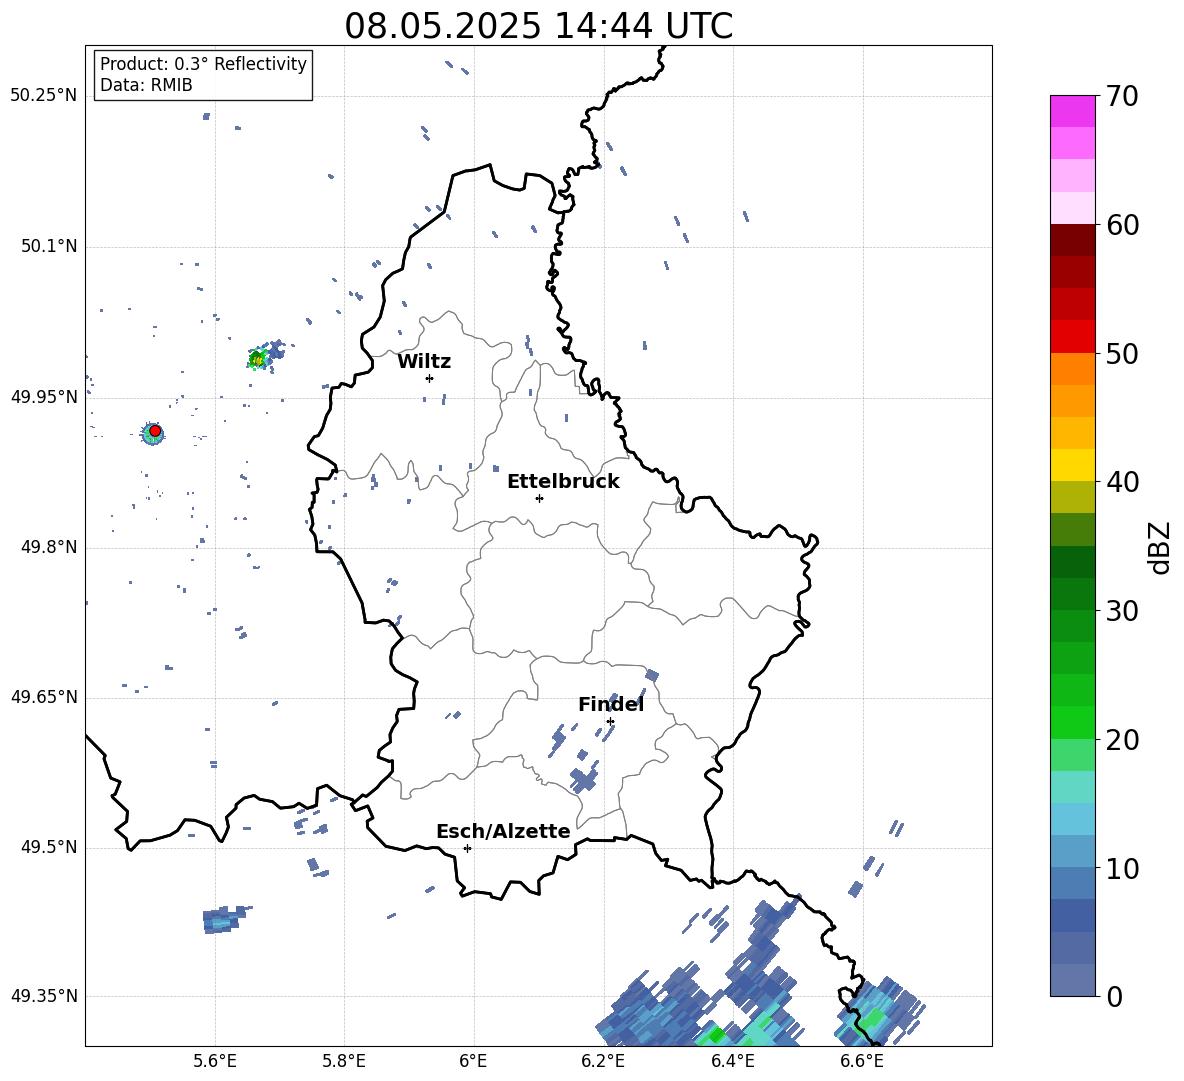Click the Esch/Alzette station cross marker

pos(467,848)
